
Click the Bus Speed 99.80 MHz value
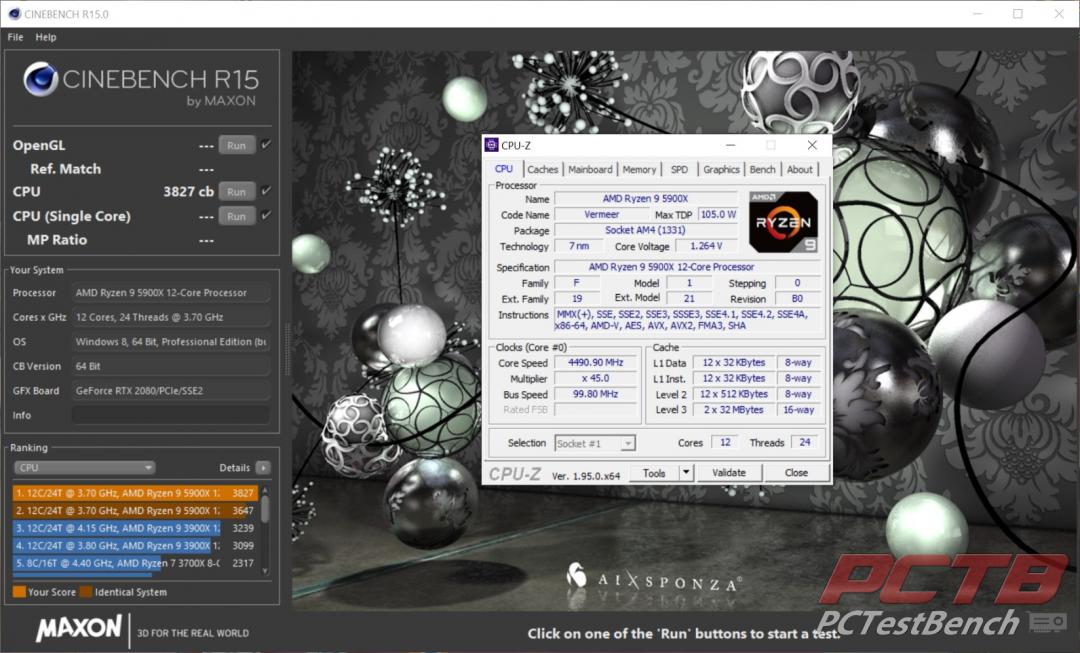[x=596, y=394]
